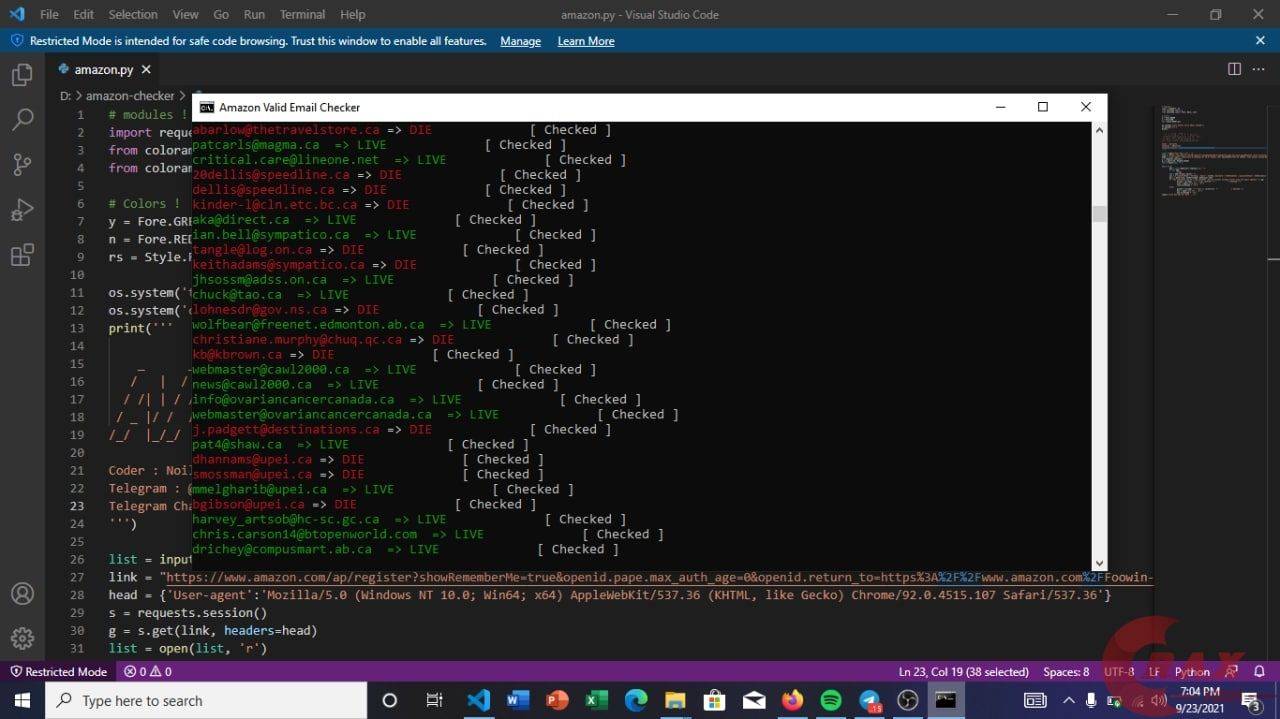This screenshot has height=719, width=1280.
Task: Close the amazon.py editor tab
Action: click(x=146, y=69)
